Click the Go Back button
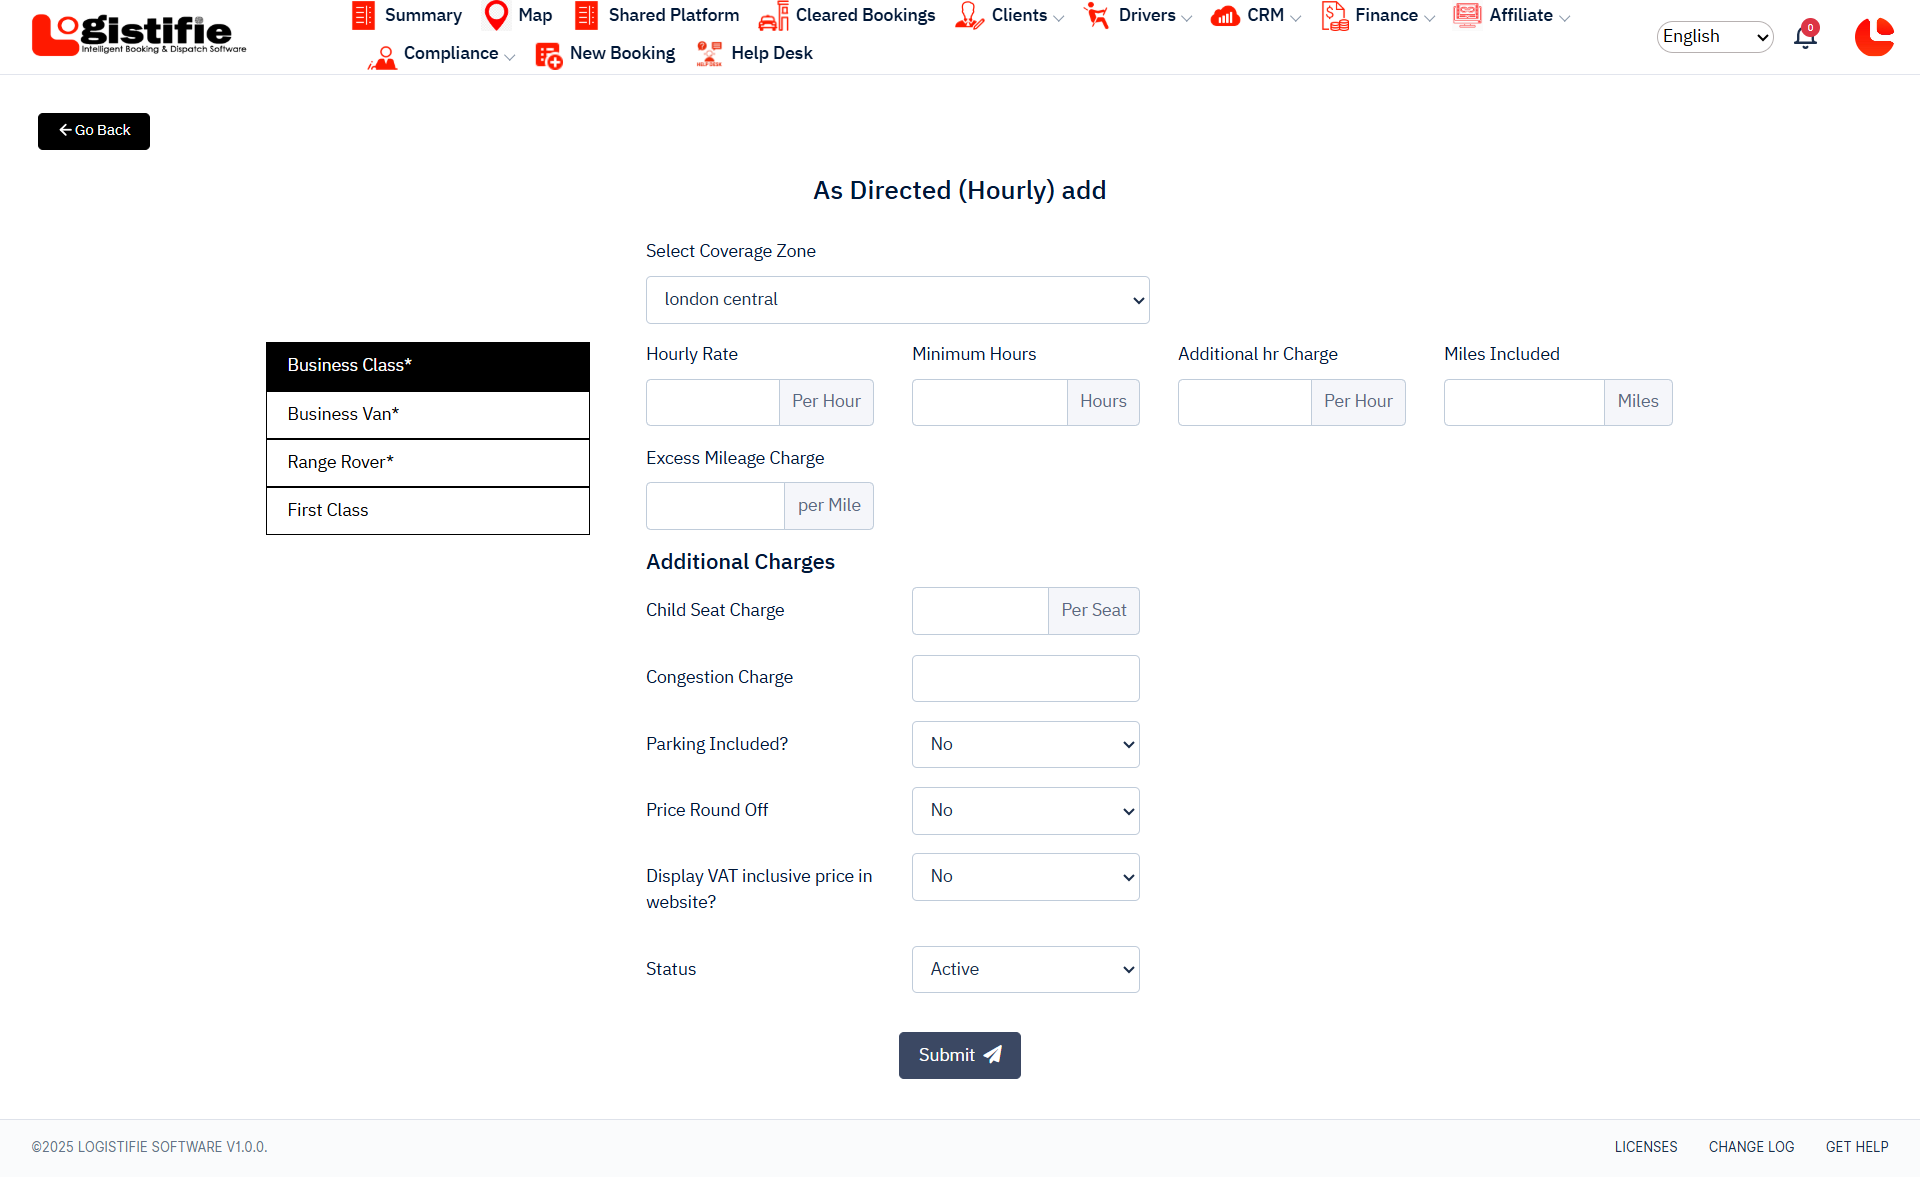 pyautogui.click(x=94, y=131)
